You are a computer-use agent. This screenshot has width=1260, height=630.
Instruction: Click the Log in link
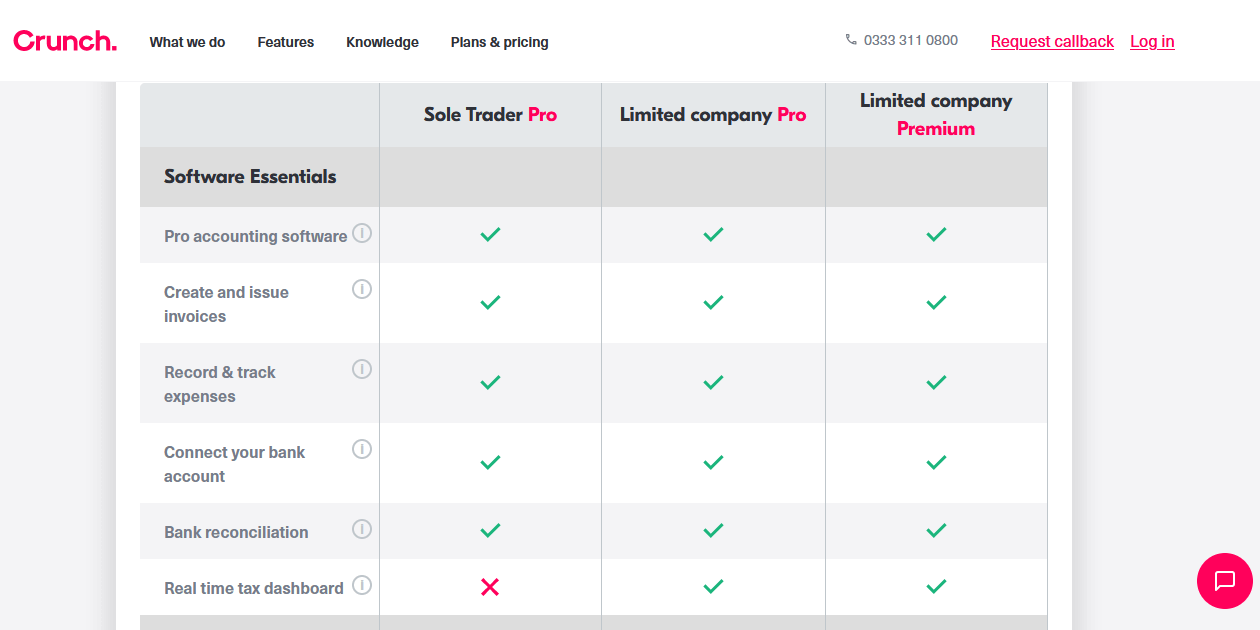pyautogui.click(x=1152, y=41)
